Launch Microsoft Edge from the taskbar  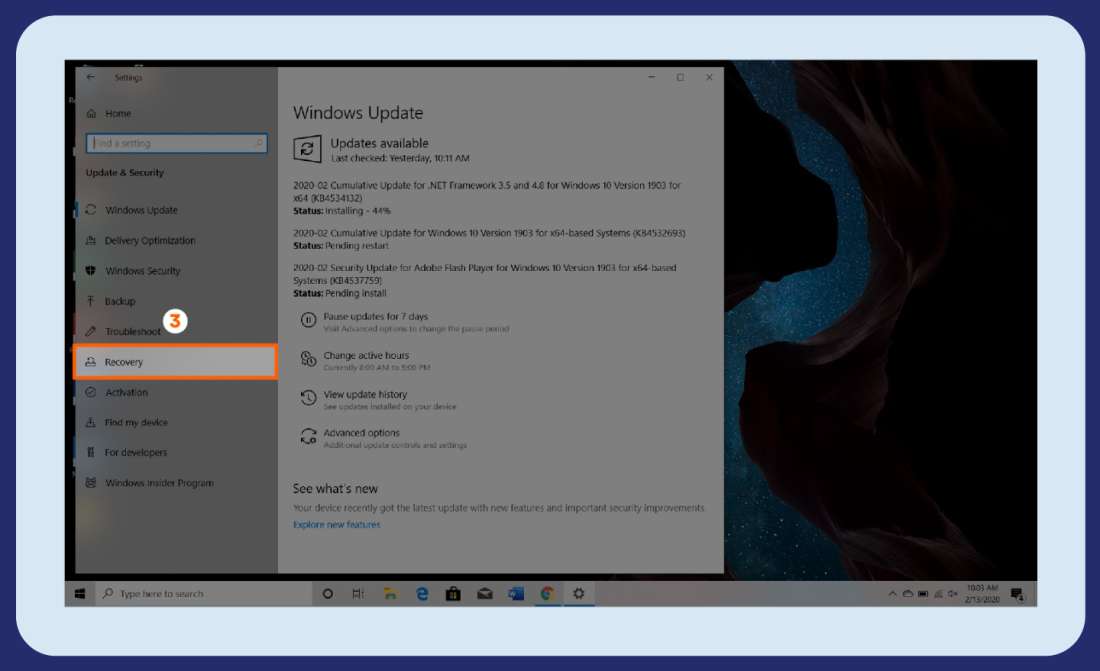click(x=421, y=593)
